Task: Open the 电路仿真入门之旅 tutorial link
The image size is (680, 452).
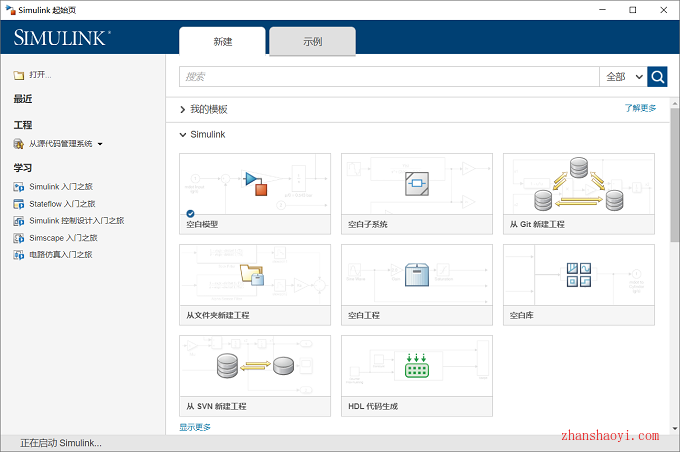Action: [x=61, y=255]
